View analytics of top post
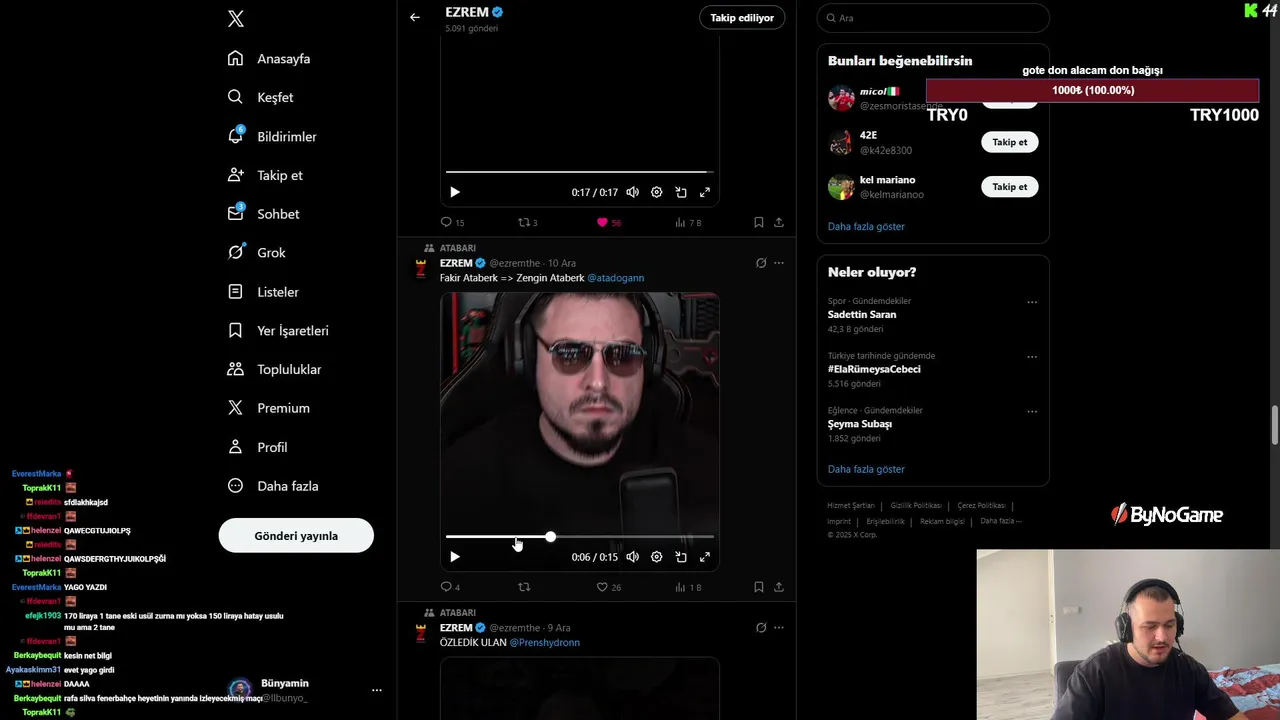The width and height of the screenshot is (1280, 720). click(x=688, y=222)
